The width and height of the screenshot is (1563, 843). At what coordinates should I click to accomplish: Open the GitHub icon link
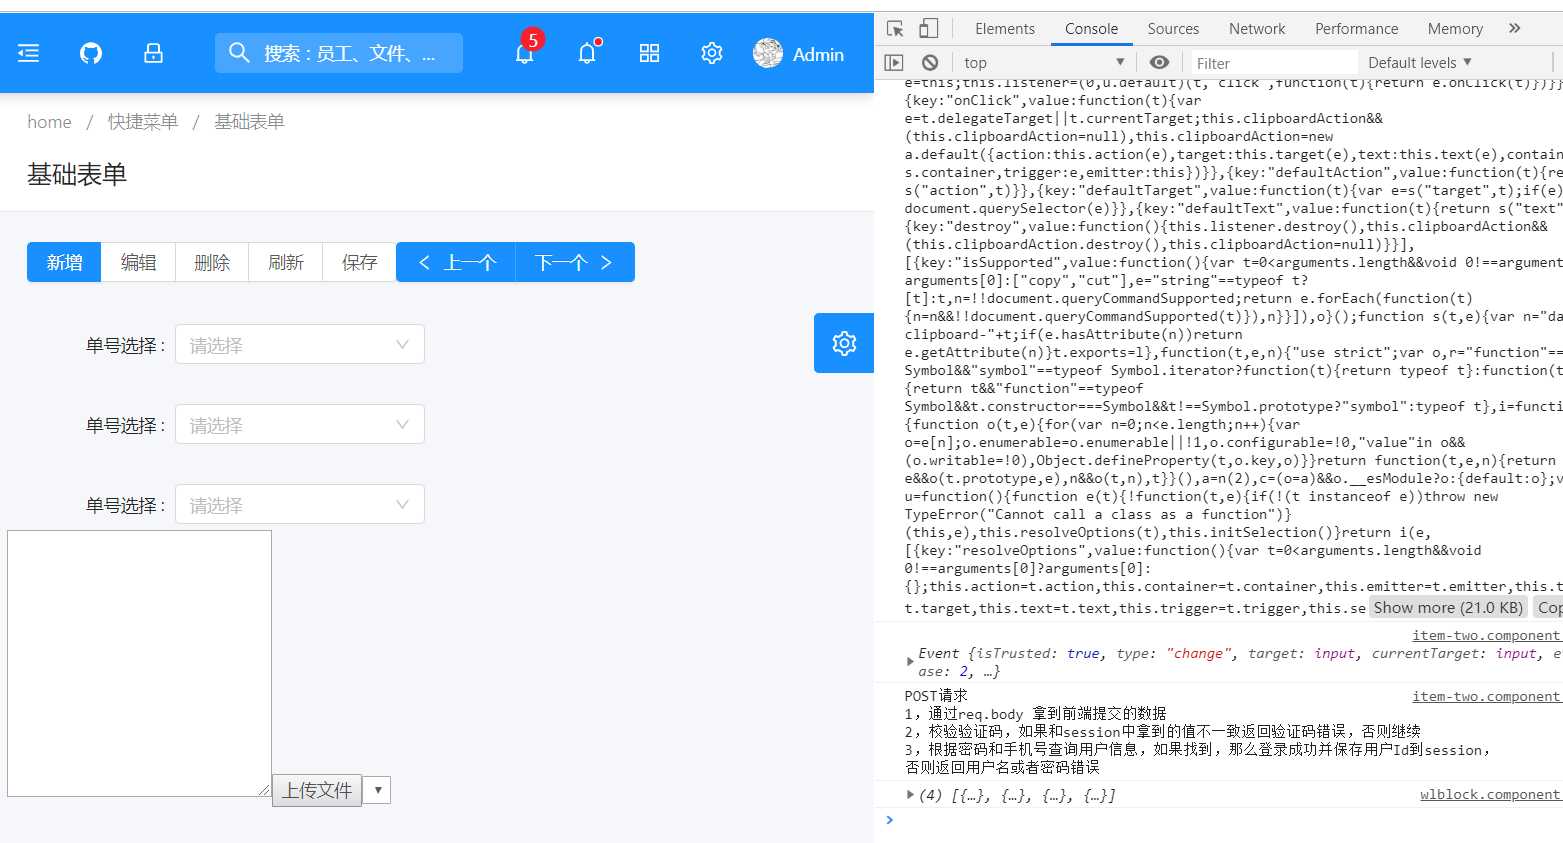91,53
